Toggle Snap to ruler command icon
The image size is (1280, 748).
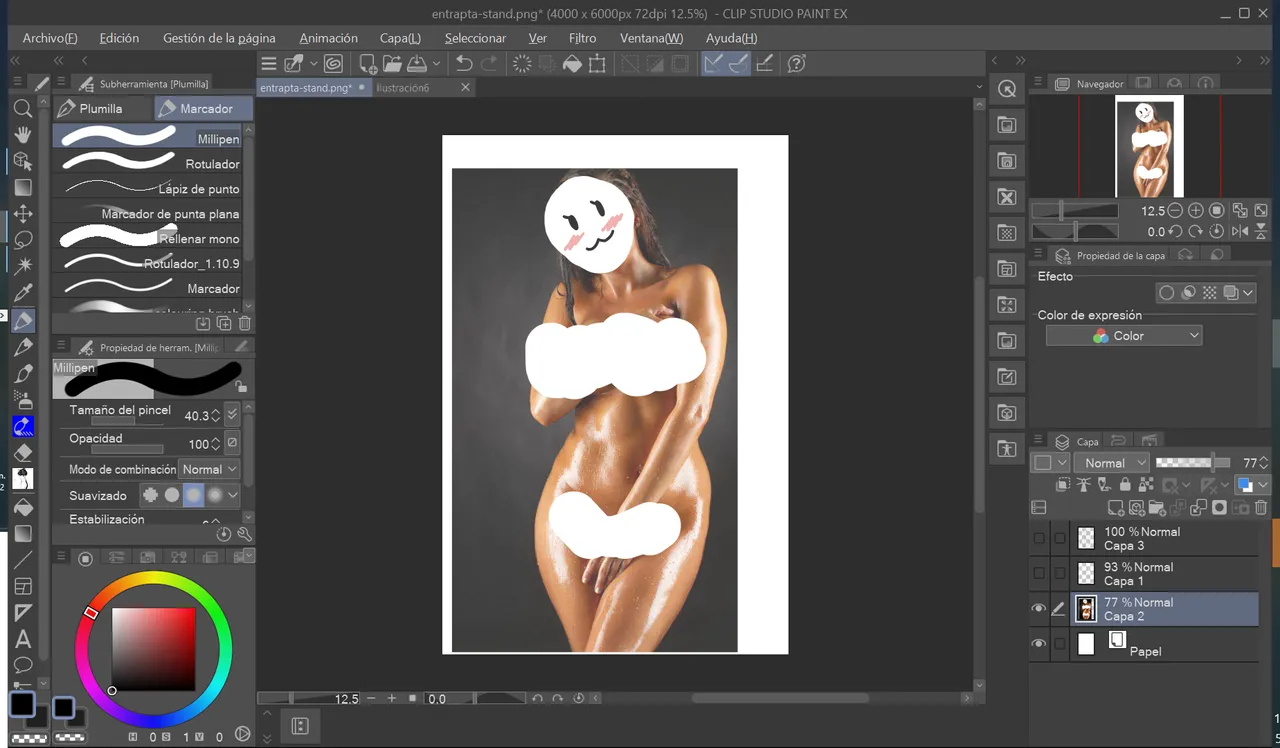pyautogui.click(x=713, y=64)
